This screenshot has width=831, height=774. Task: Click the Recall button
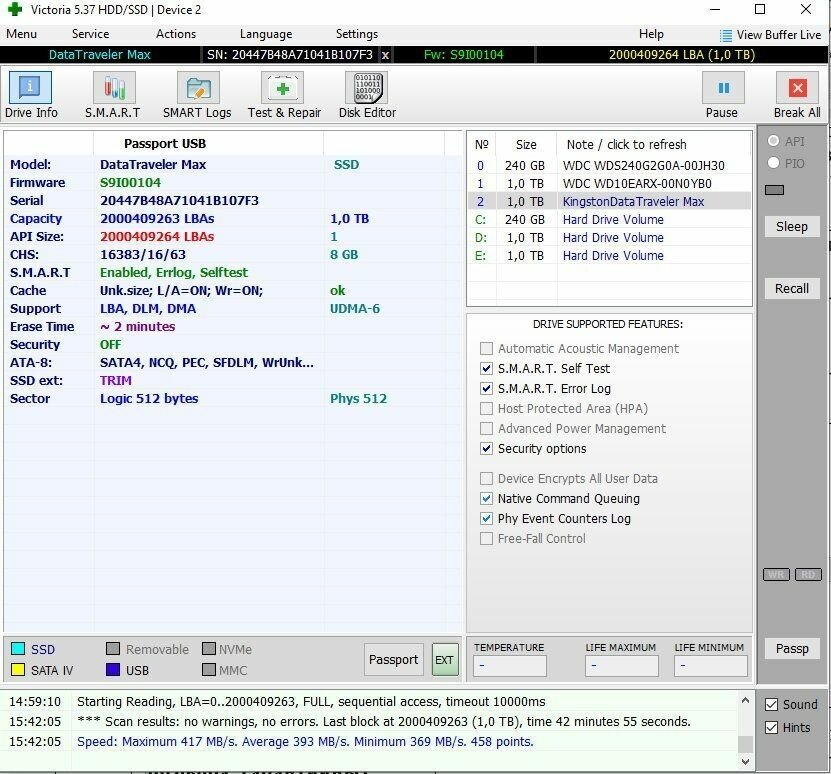click(792, 288)
